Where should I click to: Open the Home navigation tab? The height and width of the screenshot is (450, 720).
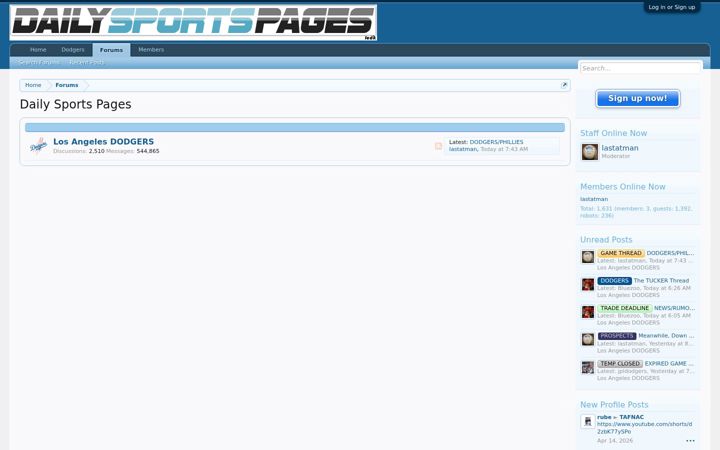pos(38,50)
